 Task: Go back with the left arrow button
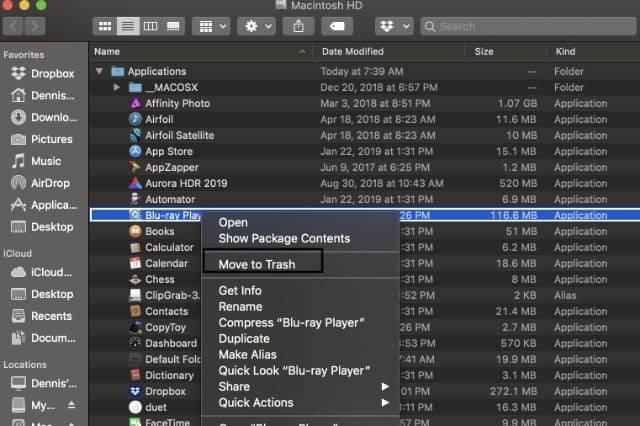coord(14,26)
